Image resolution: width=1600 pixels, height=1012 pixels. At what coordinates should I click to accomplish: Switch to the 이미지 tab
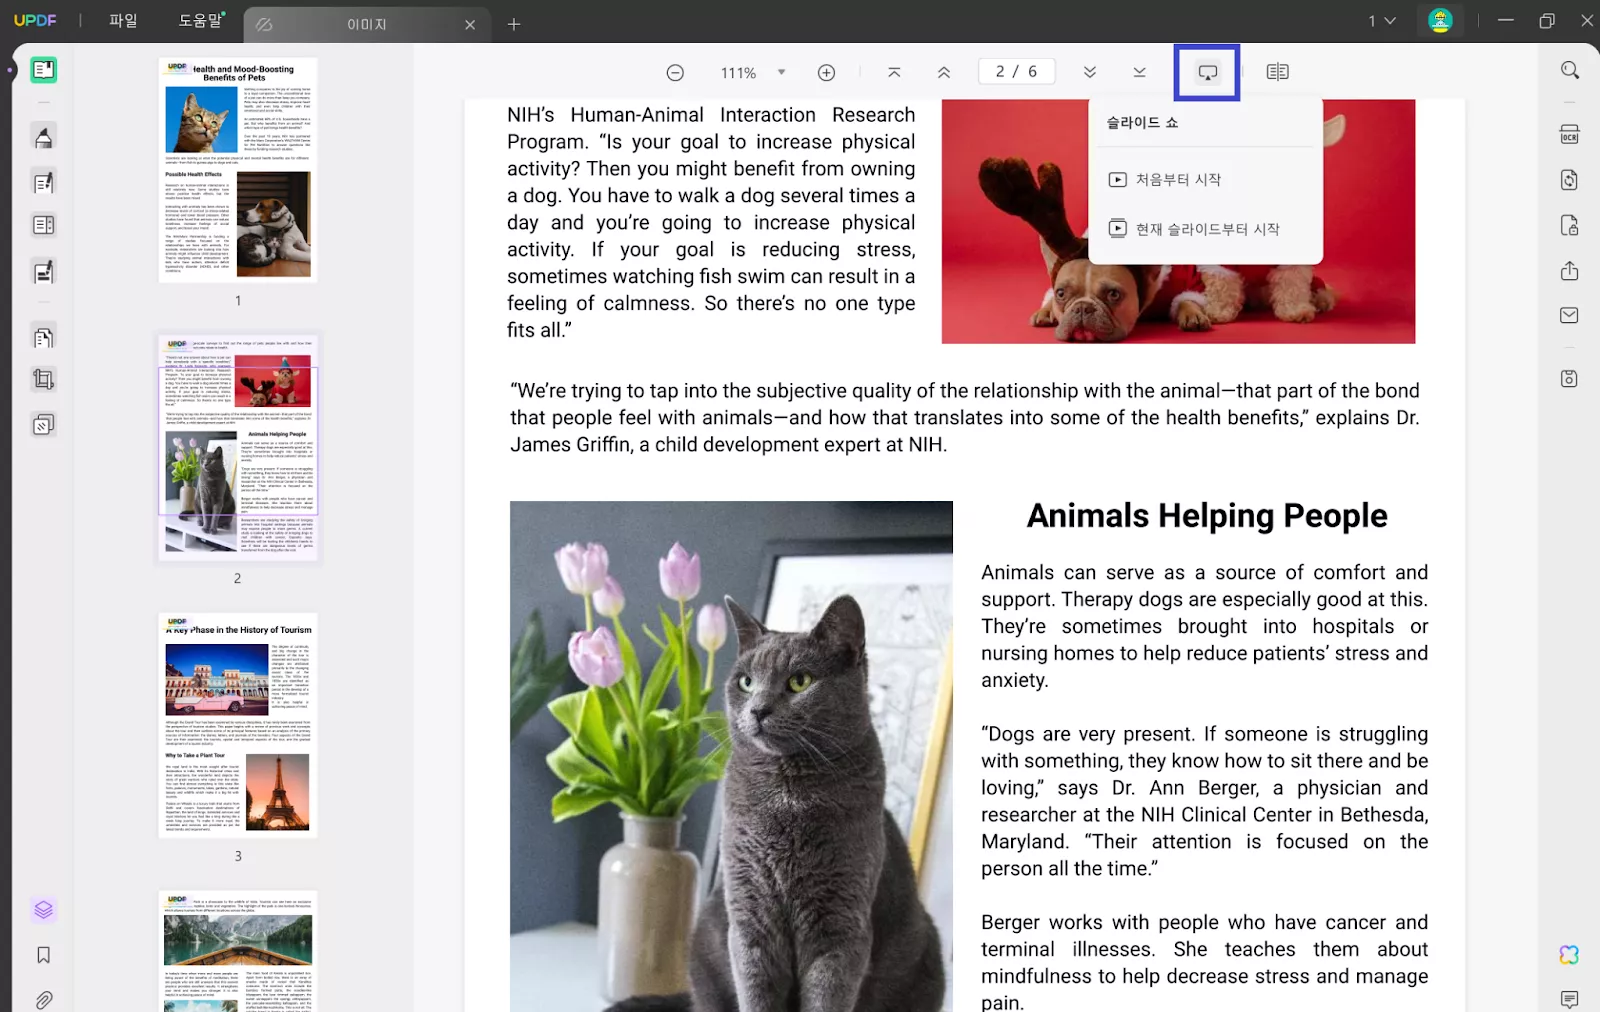[x=366, y=24]
